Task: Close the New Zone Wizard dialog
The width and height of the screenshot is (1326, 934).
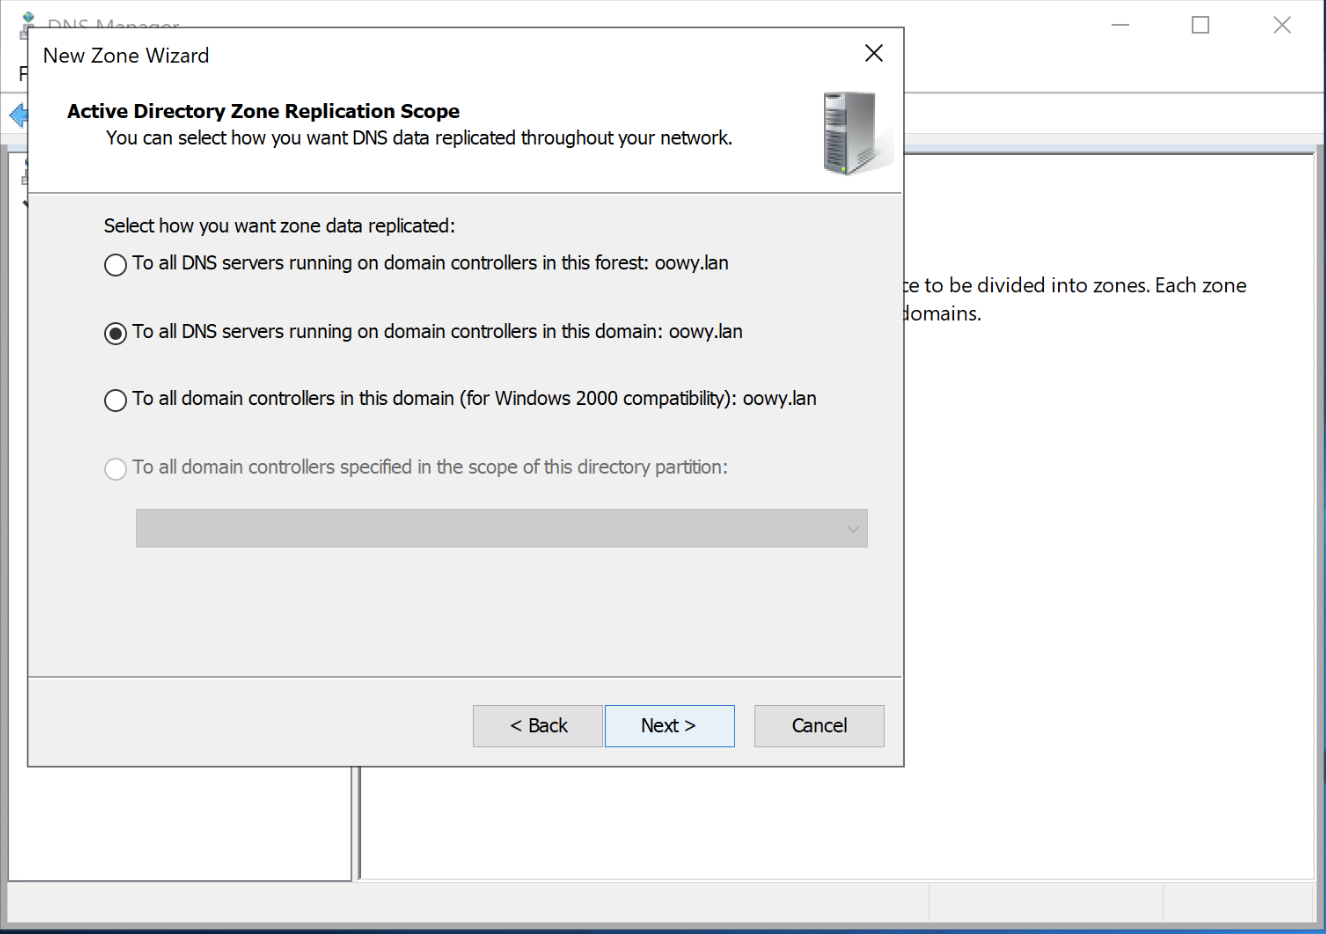Action: tap(873, 54)
